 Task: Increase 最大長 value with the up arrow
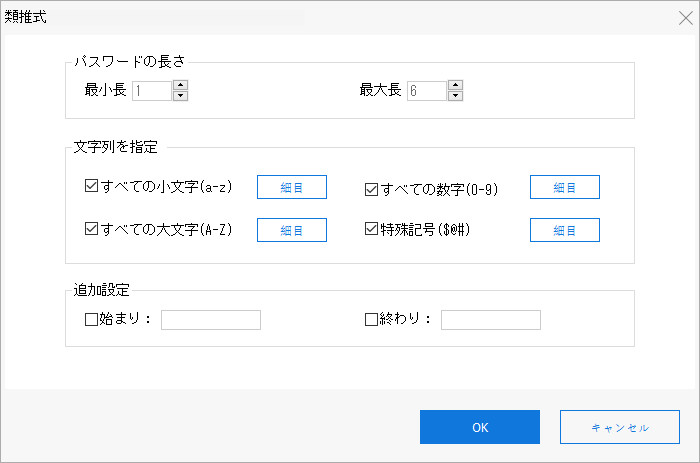[x=455, y=85]
